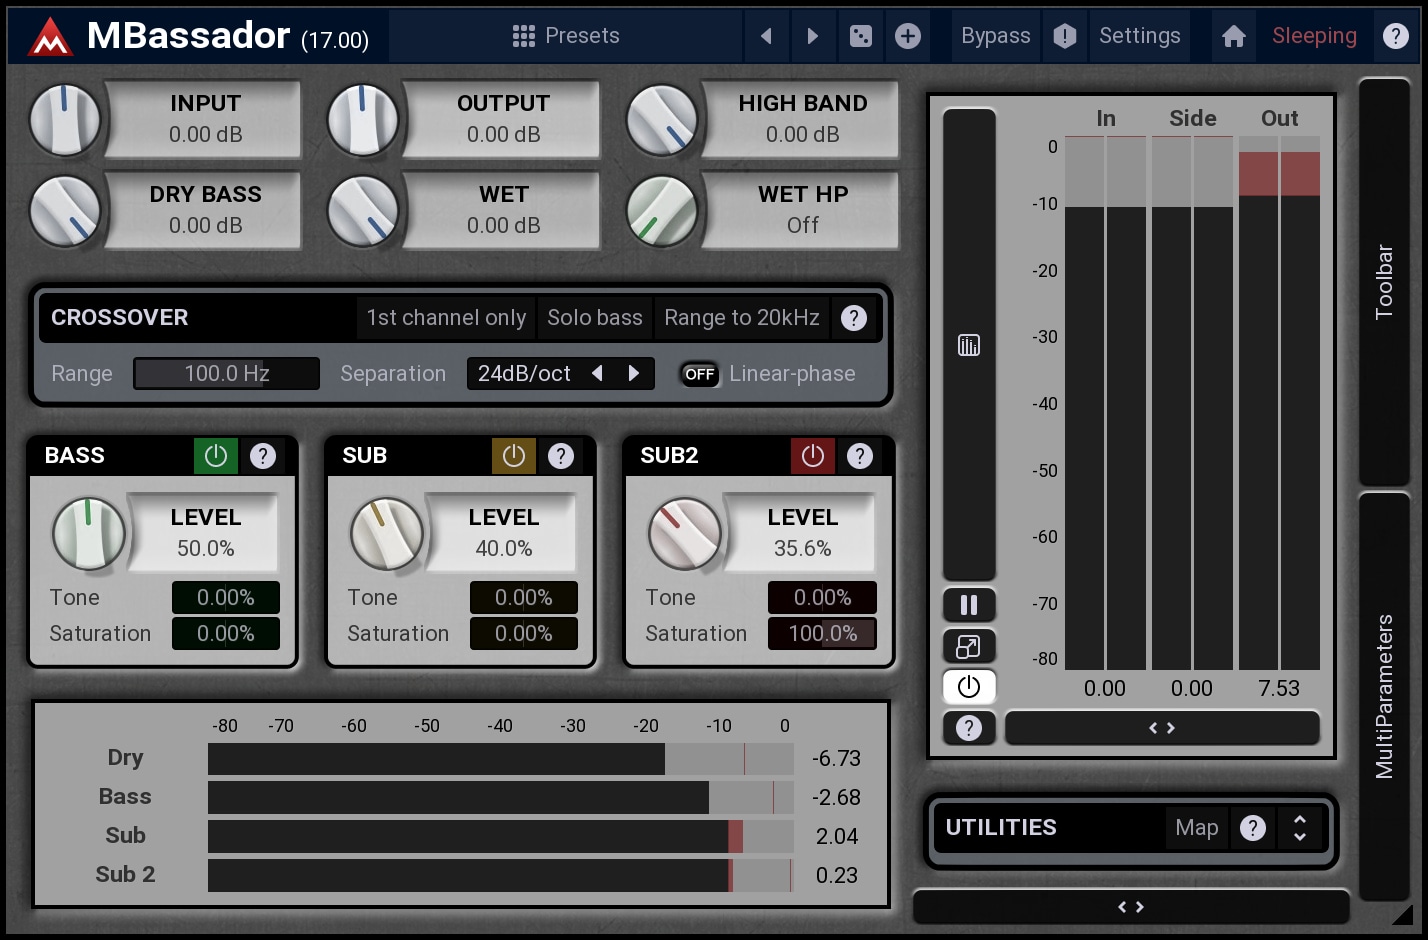
Task: Click the home icon in header
Action: [x=1233, y=37]
